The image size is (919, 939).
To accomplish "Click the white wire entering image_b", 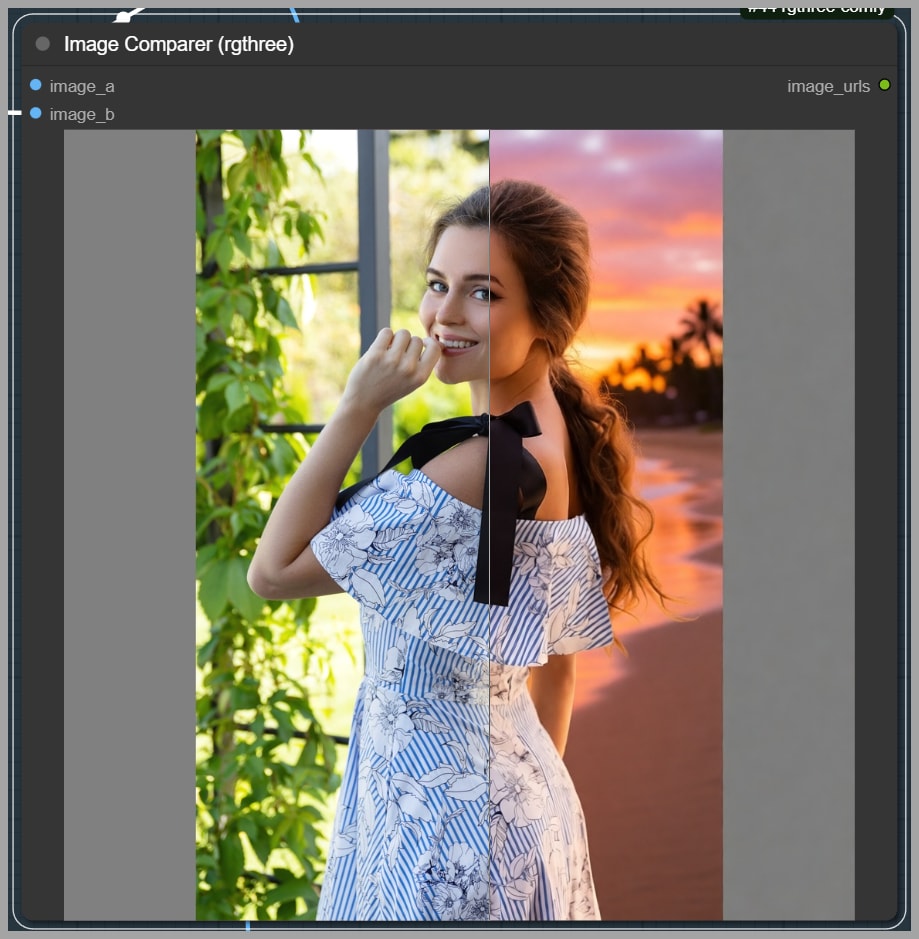I will (x=15, y=113).
